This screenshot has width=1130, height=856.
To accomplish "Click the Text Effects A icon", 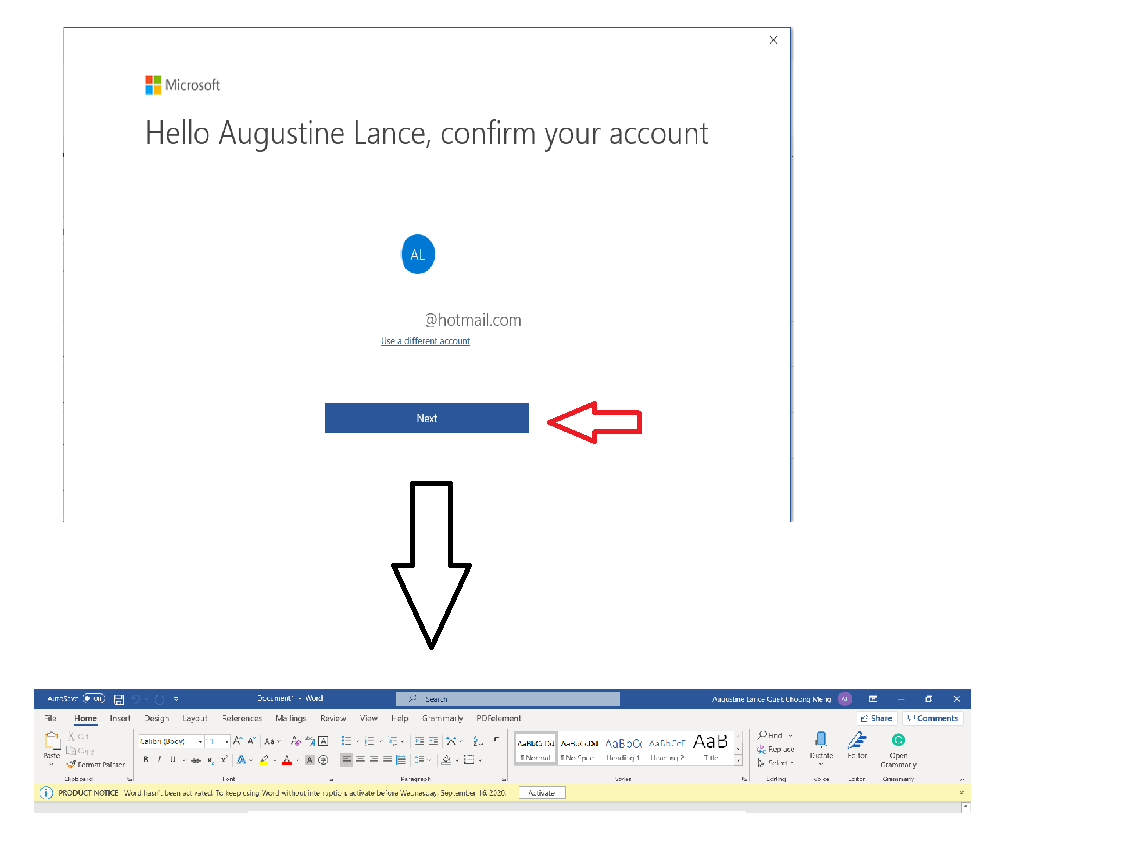I will 241,759.
